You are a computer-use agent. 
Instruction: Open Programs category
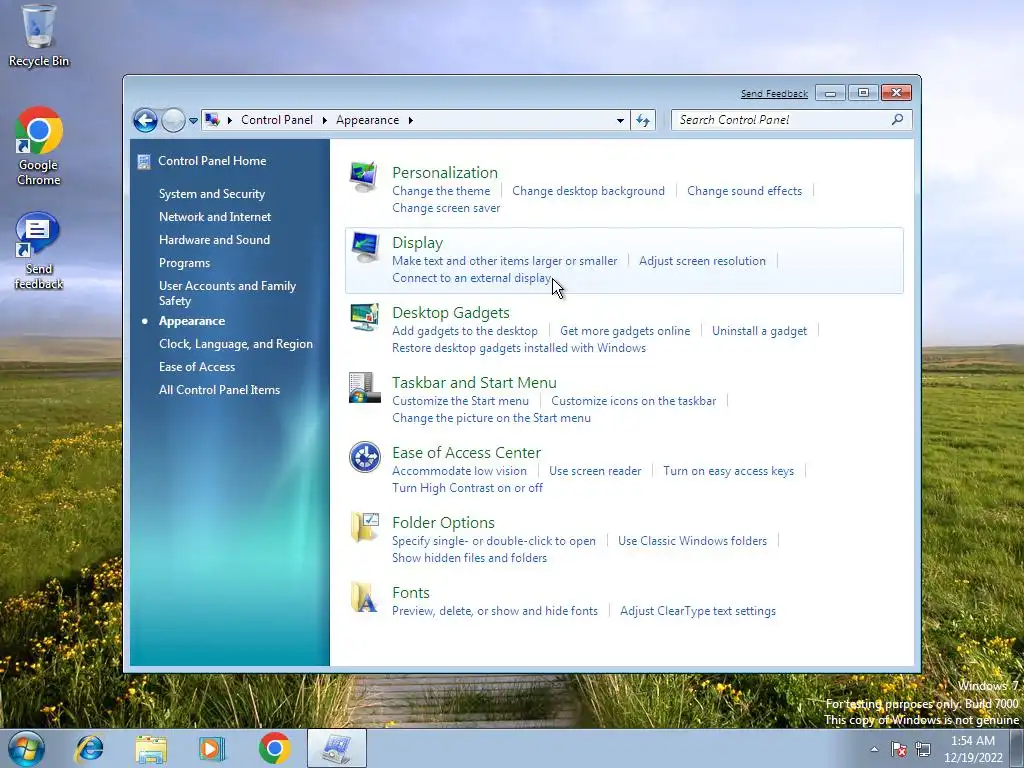click(184, 263)
